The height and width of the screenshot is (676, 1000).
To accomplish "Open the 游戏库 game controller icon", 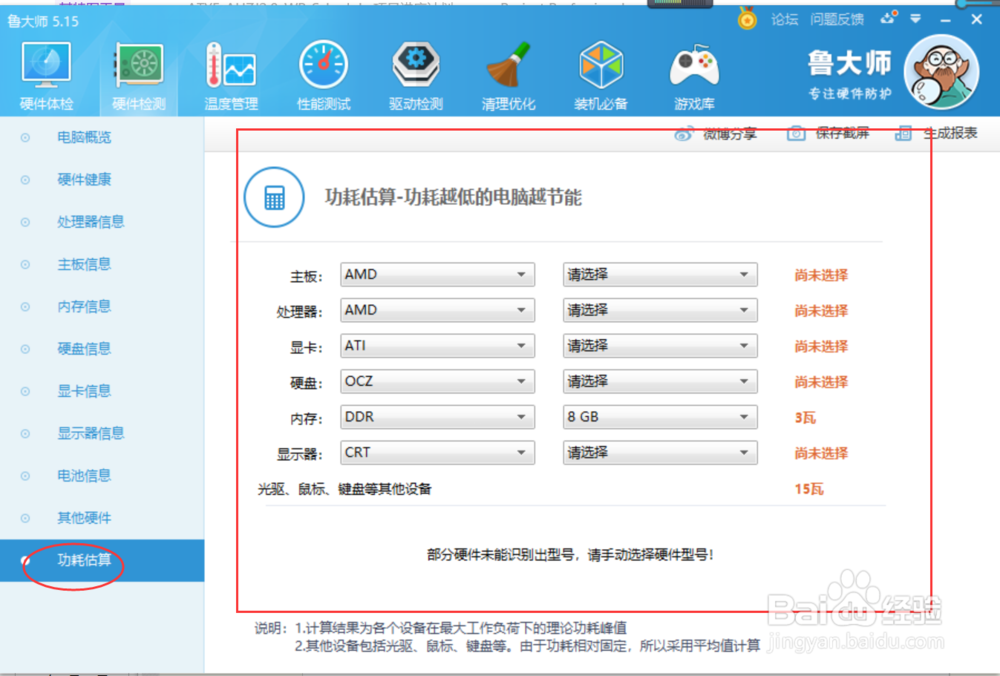I will [x=694, y=66].
